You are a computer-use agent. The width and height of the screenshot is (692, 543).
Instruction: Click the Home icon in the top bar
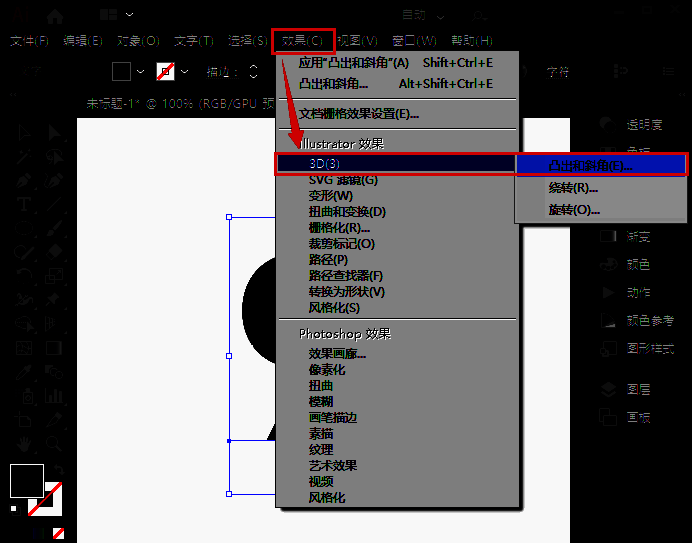tap(54, 16)
